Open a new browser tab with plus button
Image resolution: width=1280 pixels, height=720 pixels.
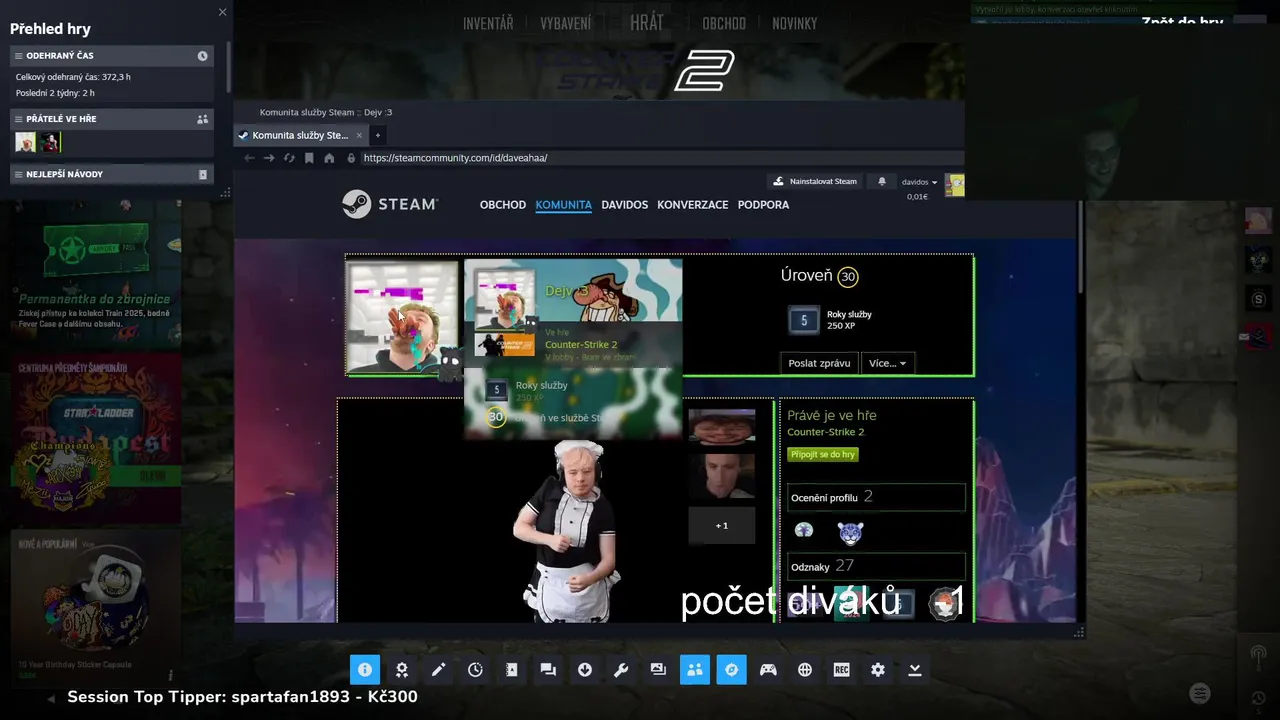377,135
